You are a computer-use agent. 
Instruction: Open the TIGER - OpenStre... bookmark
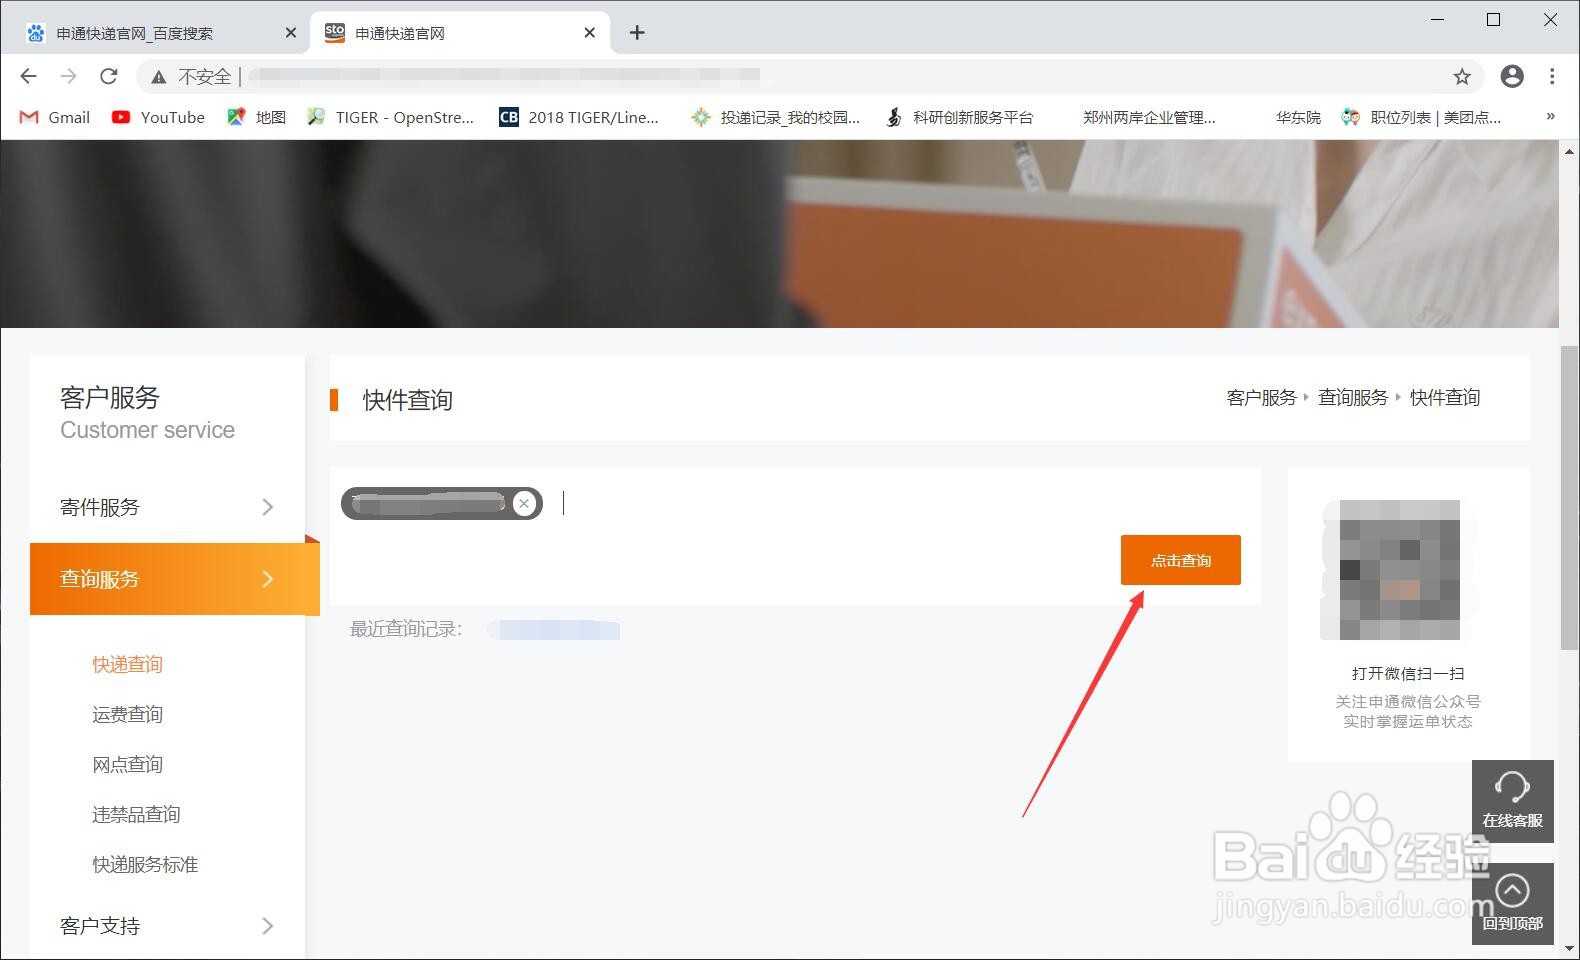(x=390, y=117)
